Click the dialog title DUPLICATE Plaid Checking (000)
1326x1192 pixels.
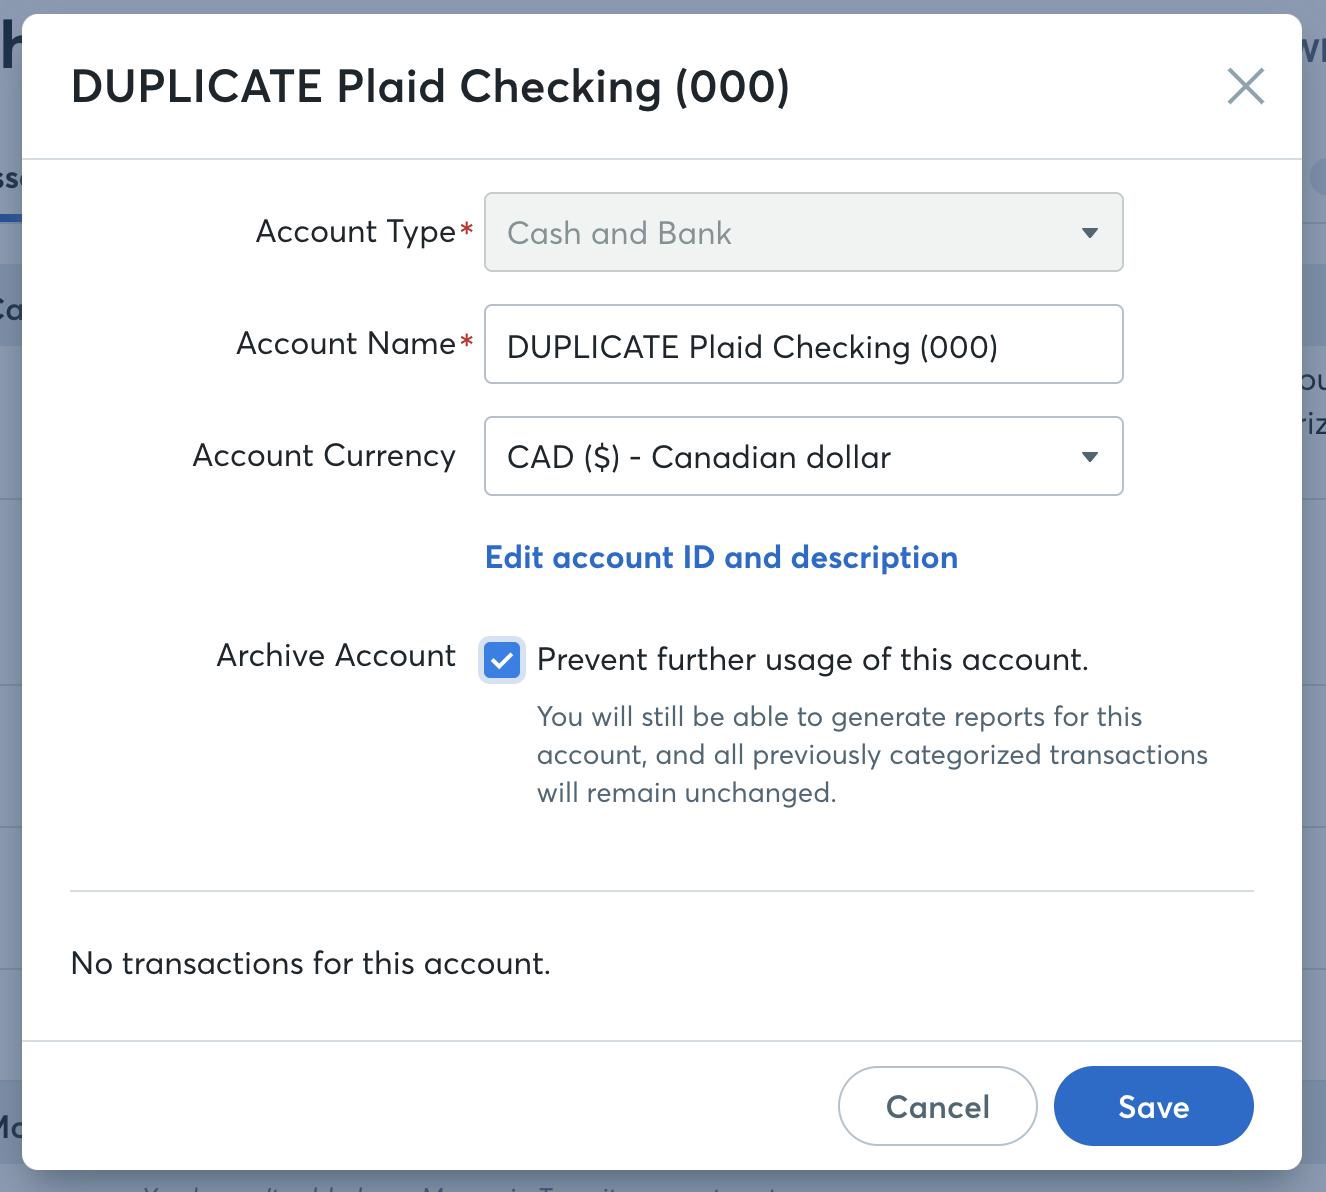(430, 87)
